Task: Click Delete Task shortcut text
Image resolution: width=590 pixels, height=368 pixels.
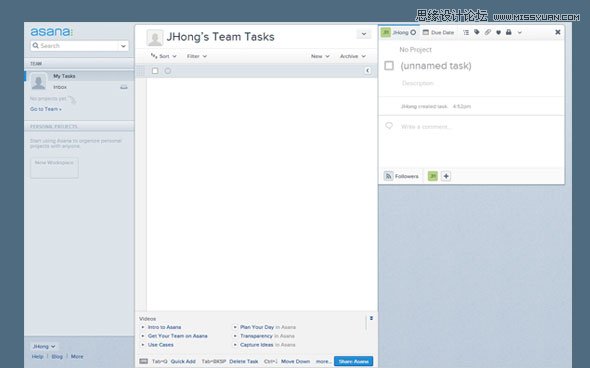Action: pyautogui.click(x=244, y=362)
